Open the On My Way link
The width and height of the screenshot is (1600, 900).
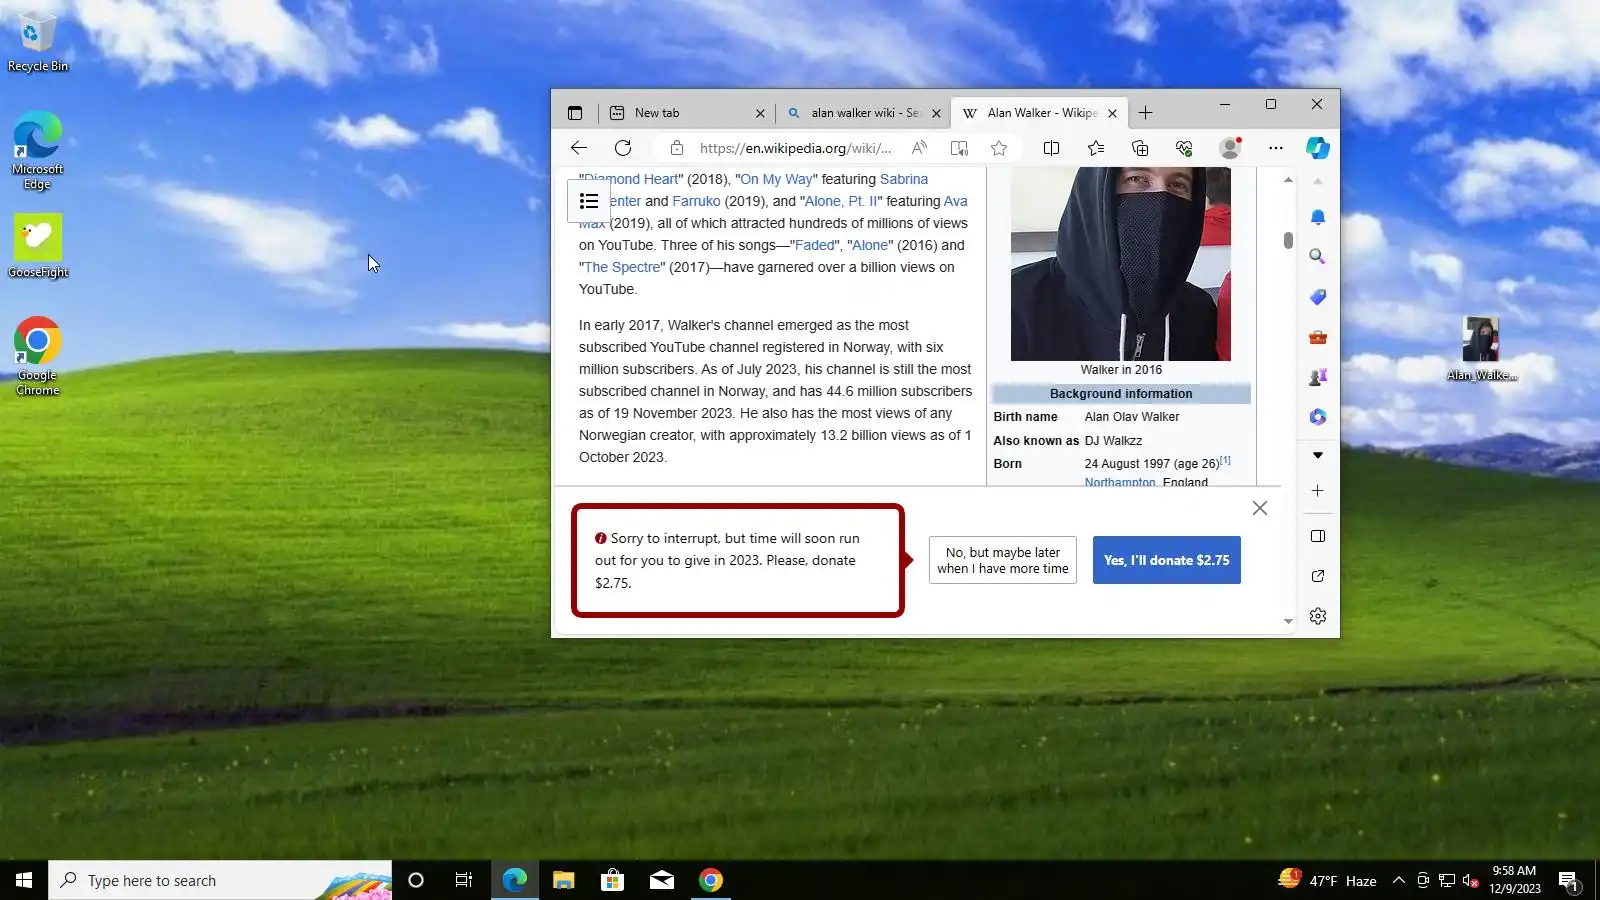pyautogui.click(x=776, y=179)
